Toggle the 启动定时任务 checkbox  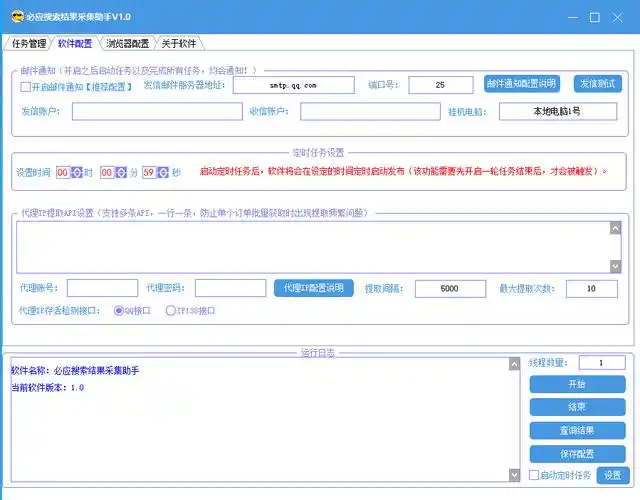pos(534,475)
